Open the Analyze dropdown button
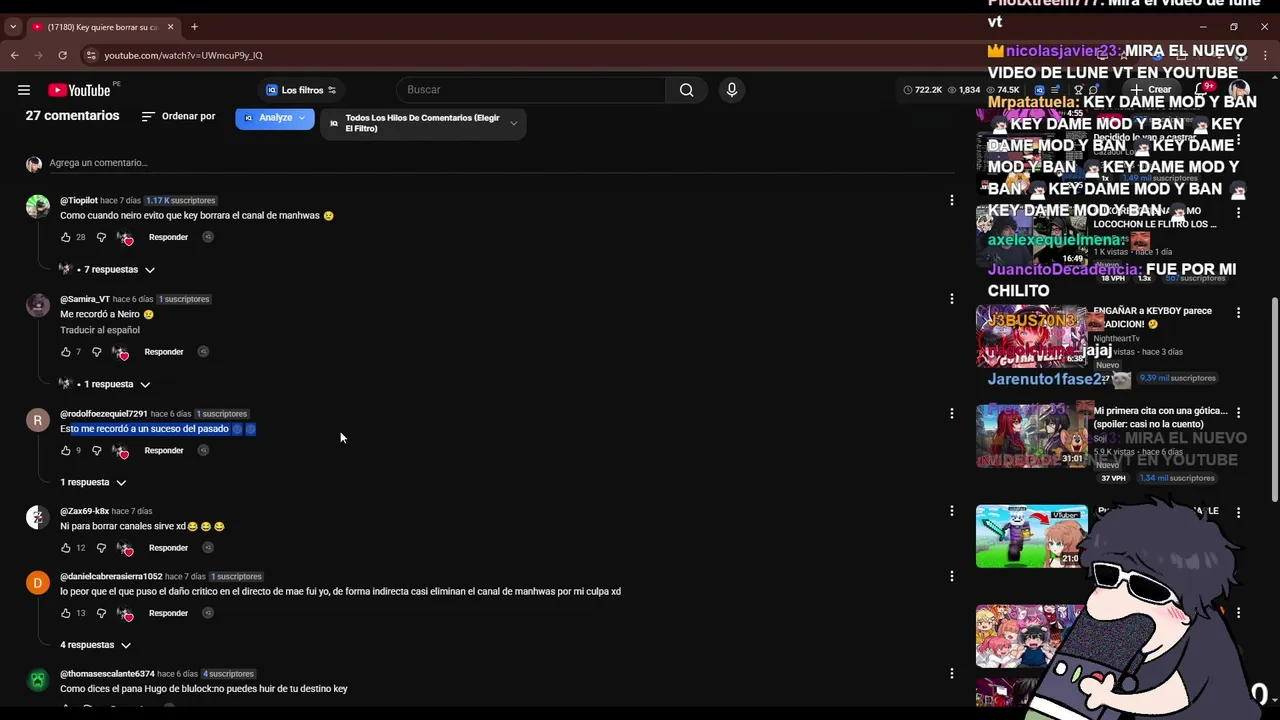The height and width of the screenshot is (720, 1280). [x=275, y=118]
